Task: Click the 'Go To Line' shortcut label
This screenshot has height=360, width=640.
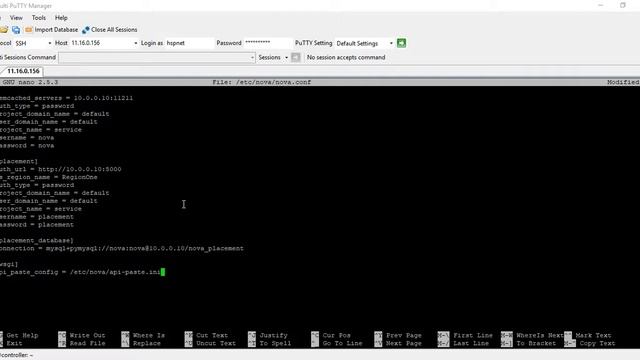Action: pos(342,343)
